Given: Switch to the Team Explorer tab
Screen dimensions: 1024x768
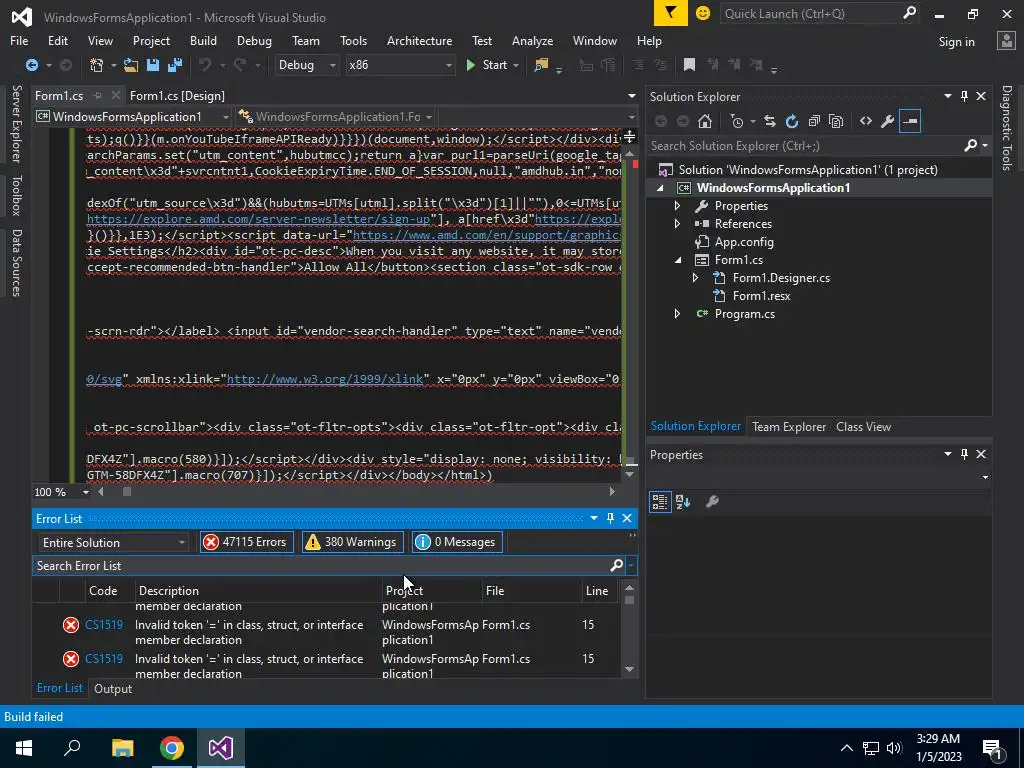Looking at the screenshot, I should pos(789,426).
